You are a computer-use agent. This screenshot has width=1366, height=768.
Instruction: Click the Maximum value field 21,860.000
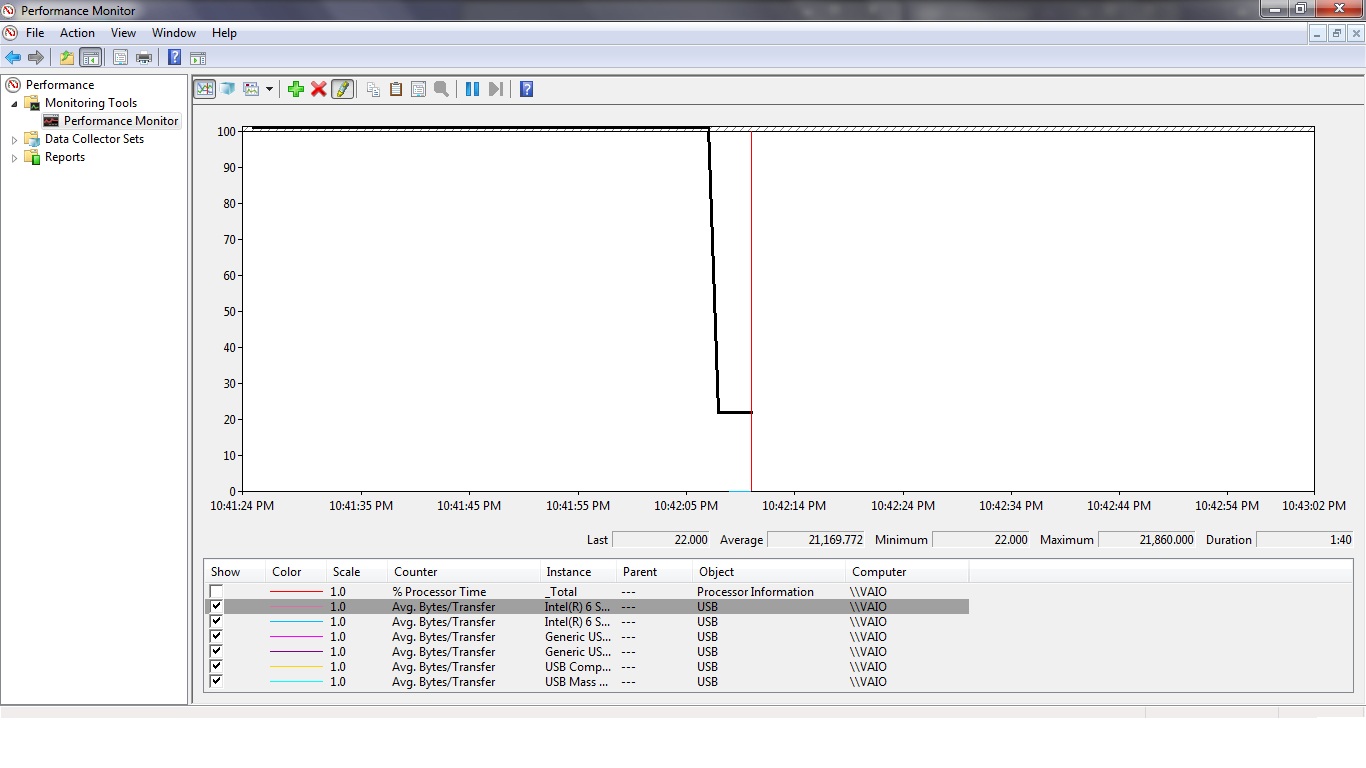(x=1147, y=540)
